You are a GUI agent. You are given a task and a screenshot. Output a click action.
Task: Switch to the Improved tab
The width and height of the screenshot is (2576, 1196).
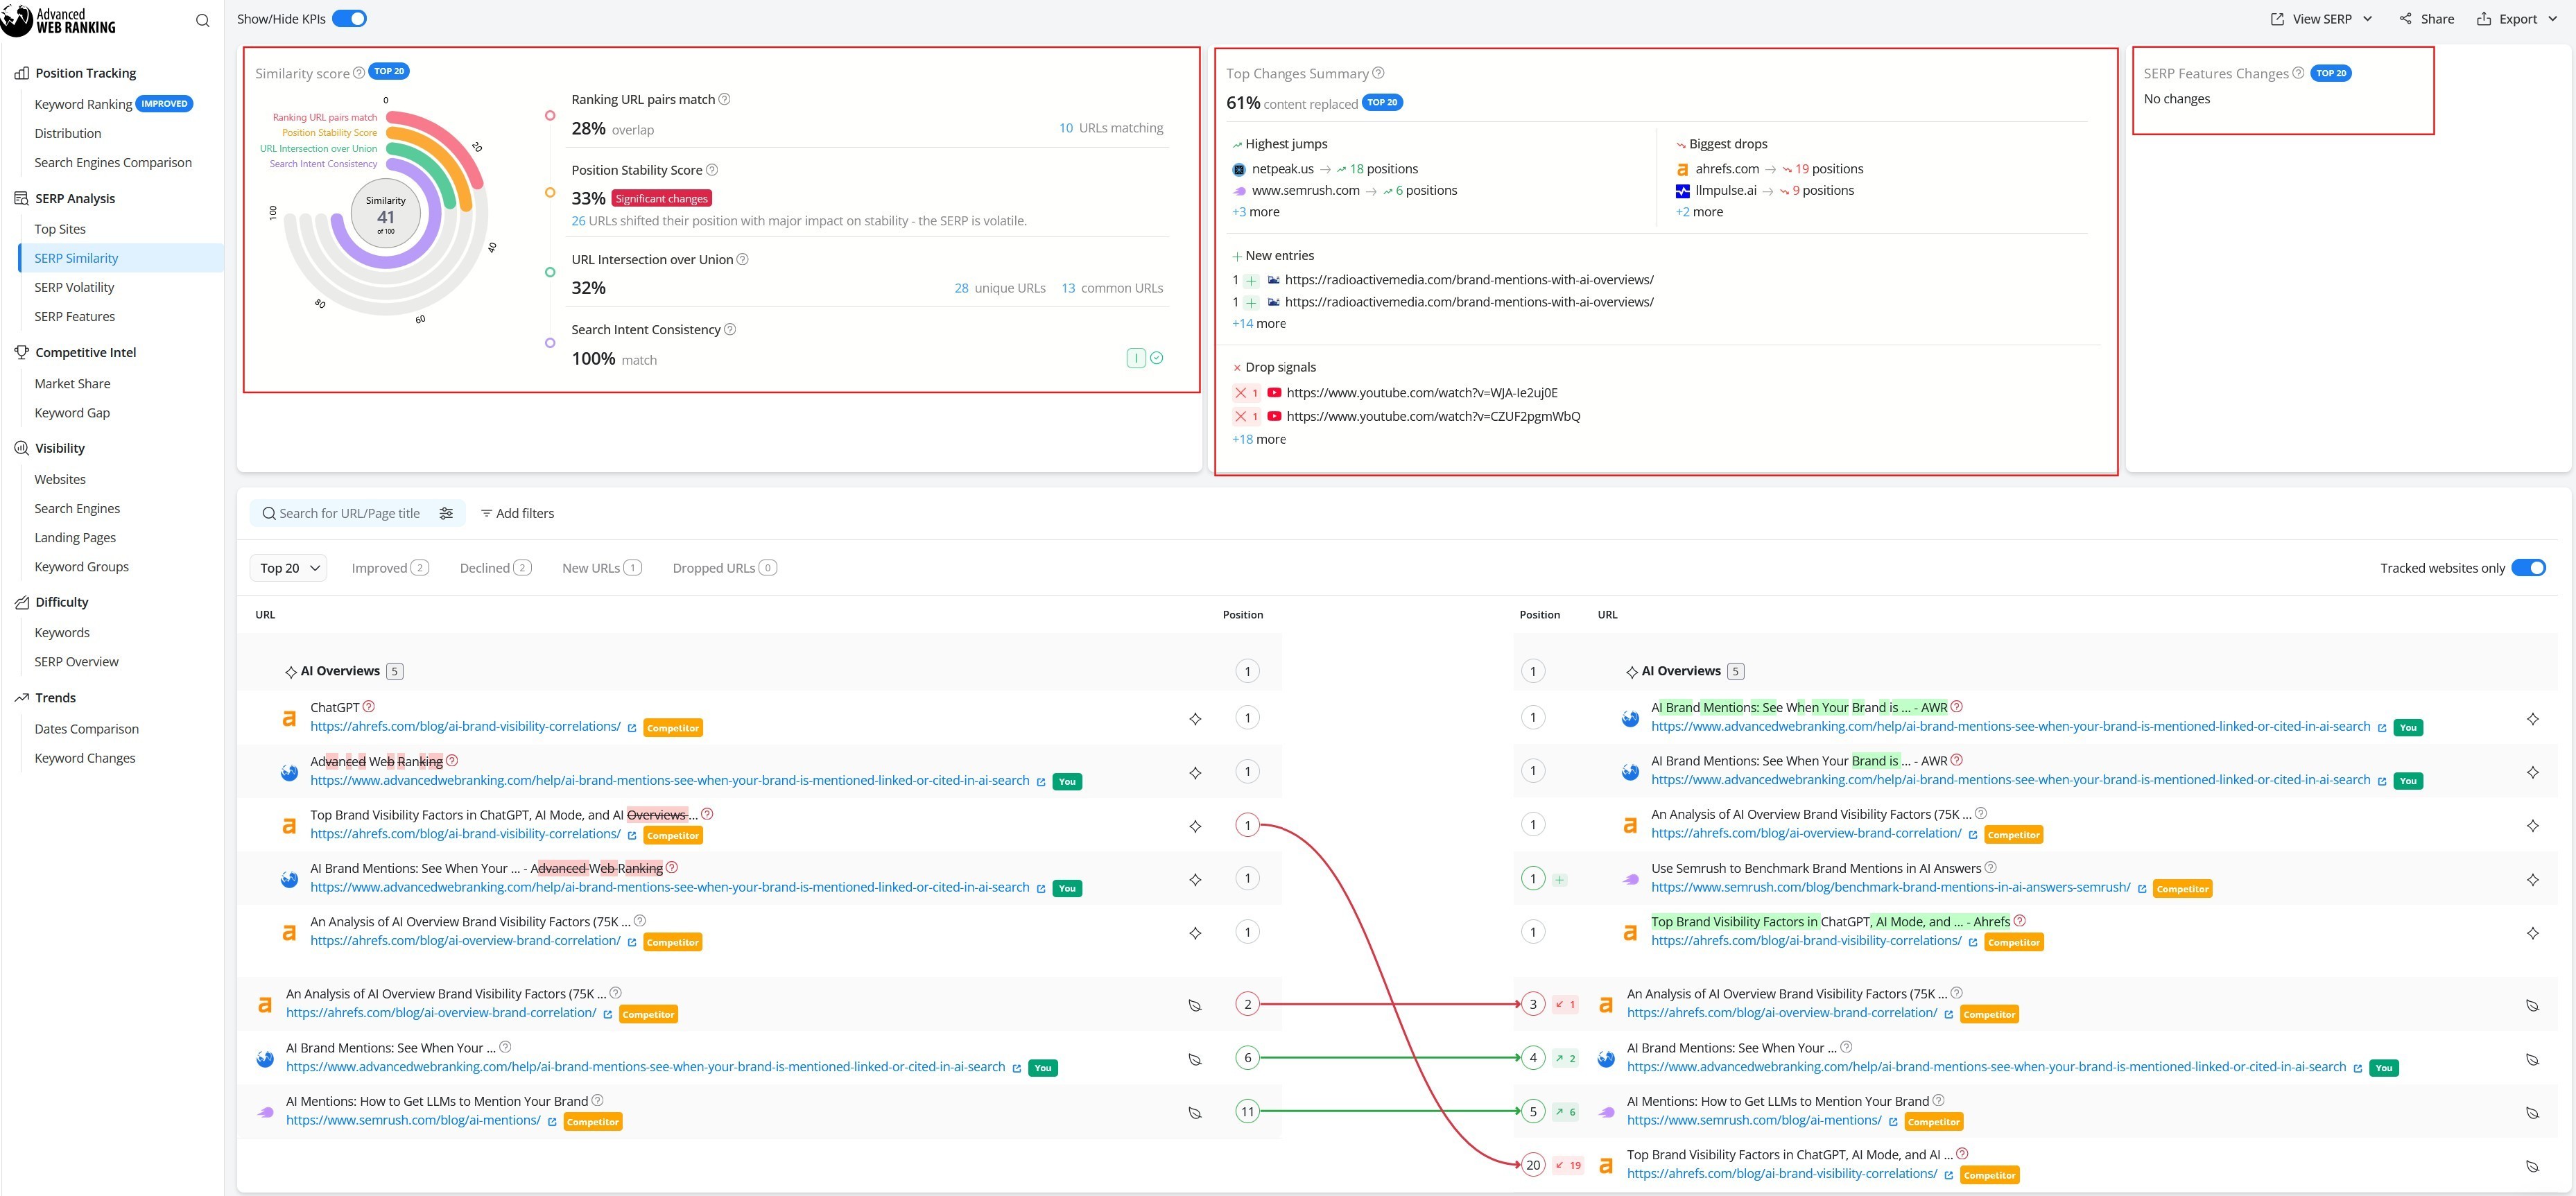[390, 568]
